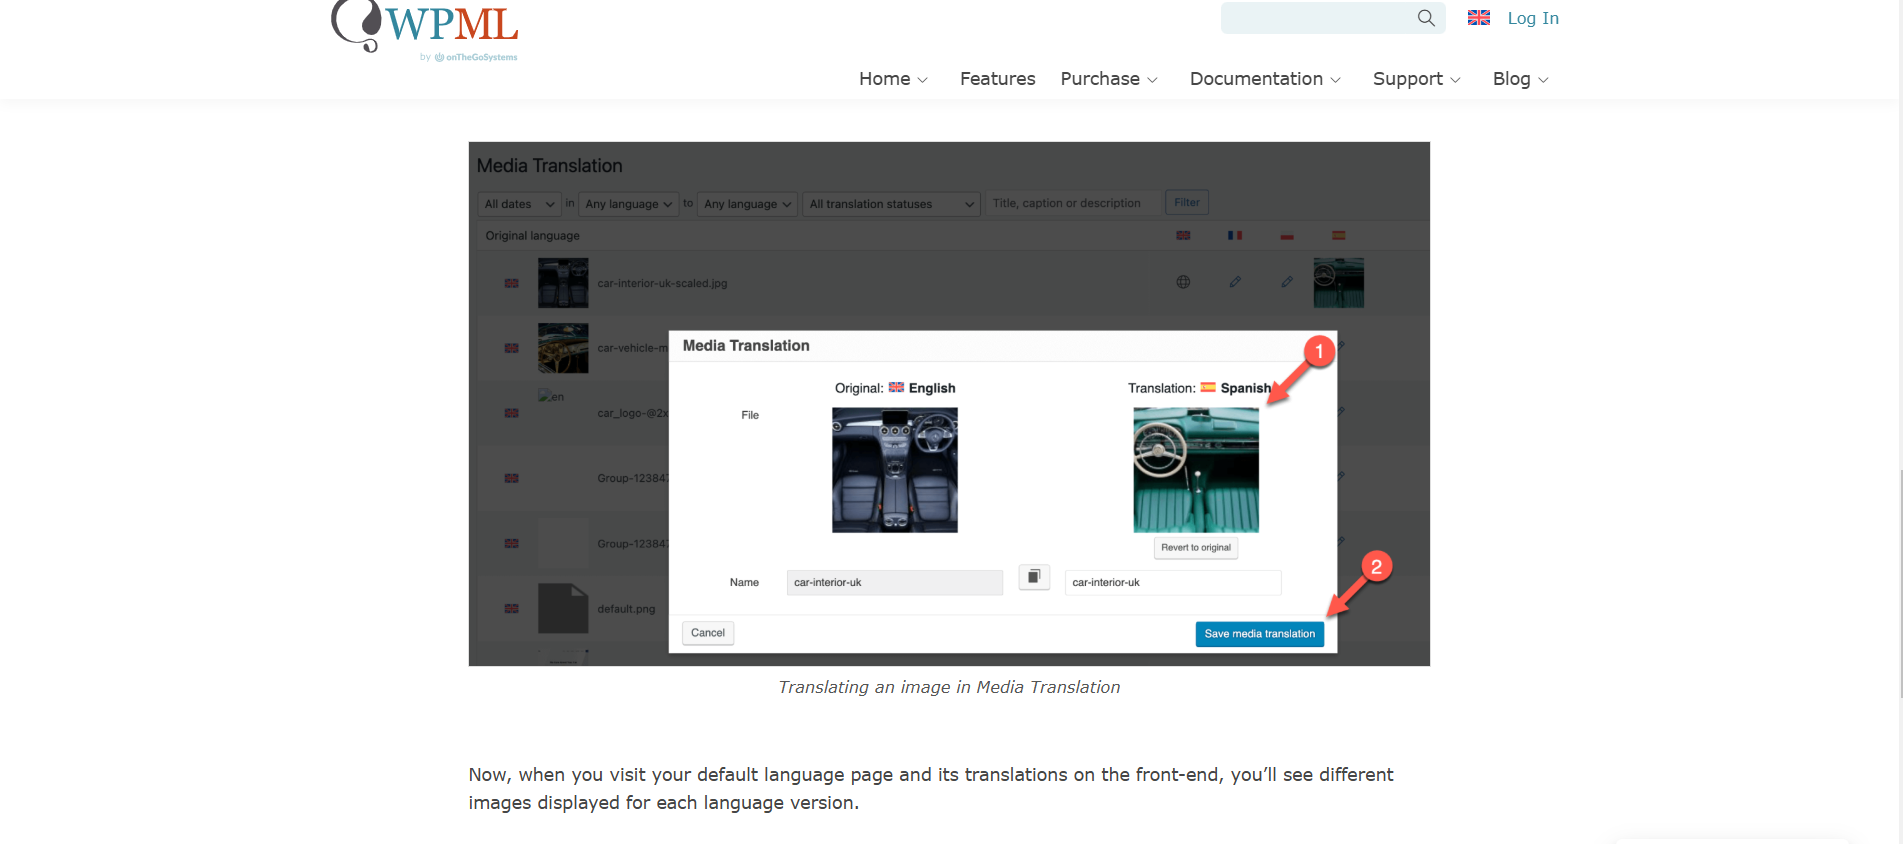Image resolution: width=1903 pixels, height=844 pixels.
Task: Click the search magnifier icon
Action: click(x=1426, y=18)
